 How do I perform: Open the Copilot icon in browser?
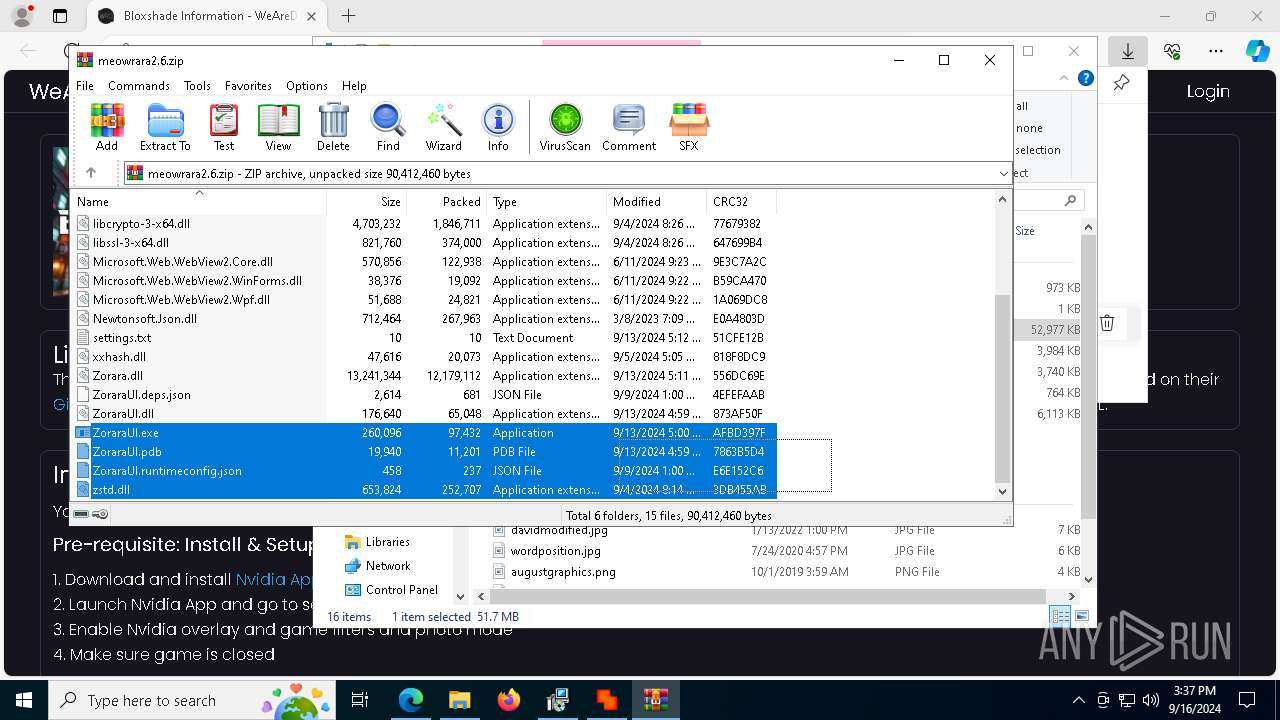pos(1258,51)
